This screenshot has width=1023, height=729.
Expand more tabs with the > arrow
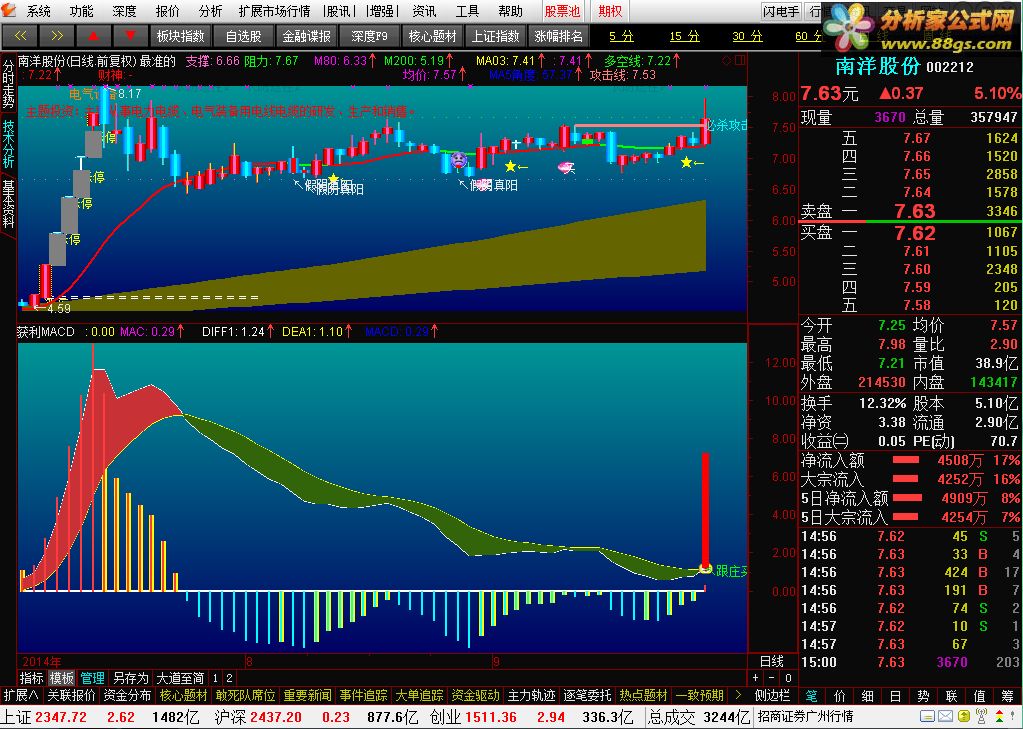[738, 696]
